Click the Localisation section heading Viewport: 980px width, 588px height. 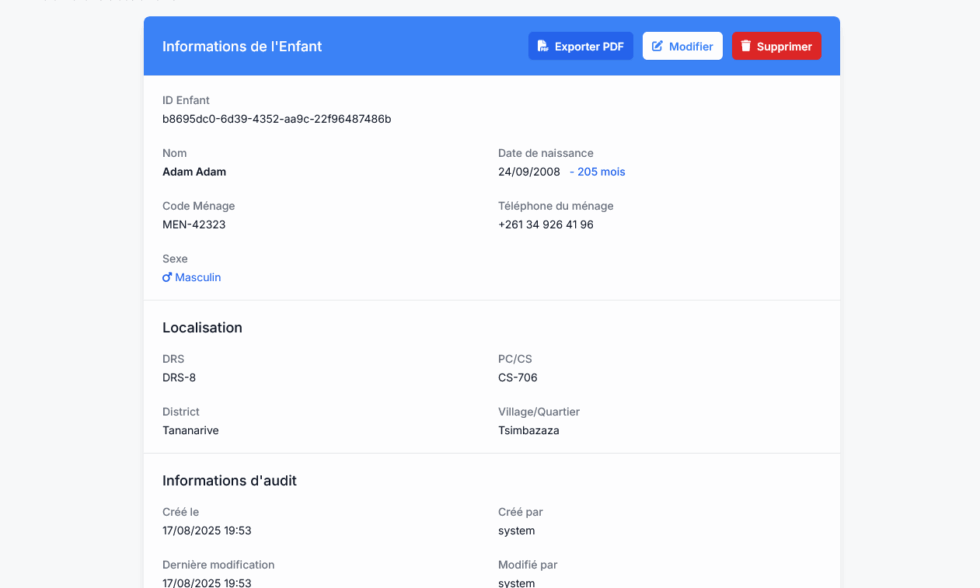tap(202, 328)
